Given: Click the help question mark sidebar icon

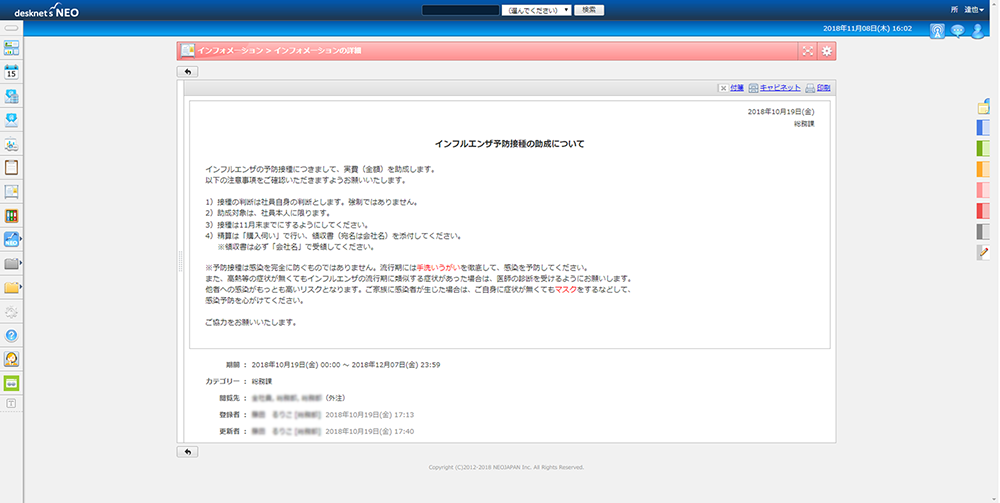Looking at the screenshot, I should (13, 335).
